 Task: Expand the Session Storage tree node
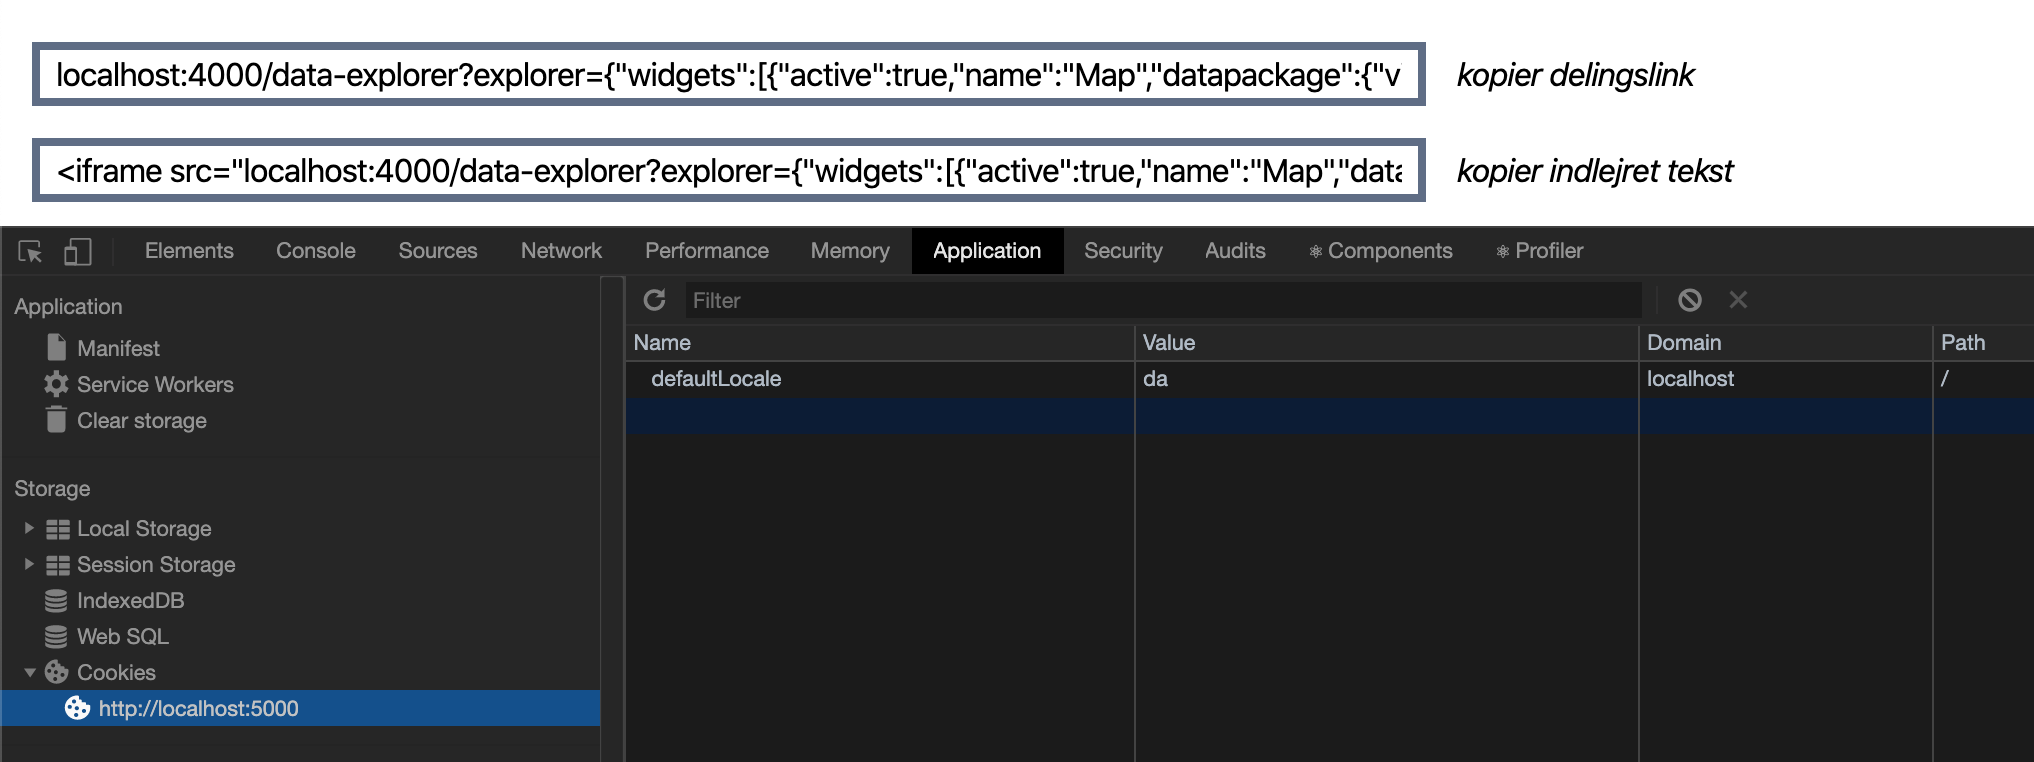coord(29,564)
